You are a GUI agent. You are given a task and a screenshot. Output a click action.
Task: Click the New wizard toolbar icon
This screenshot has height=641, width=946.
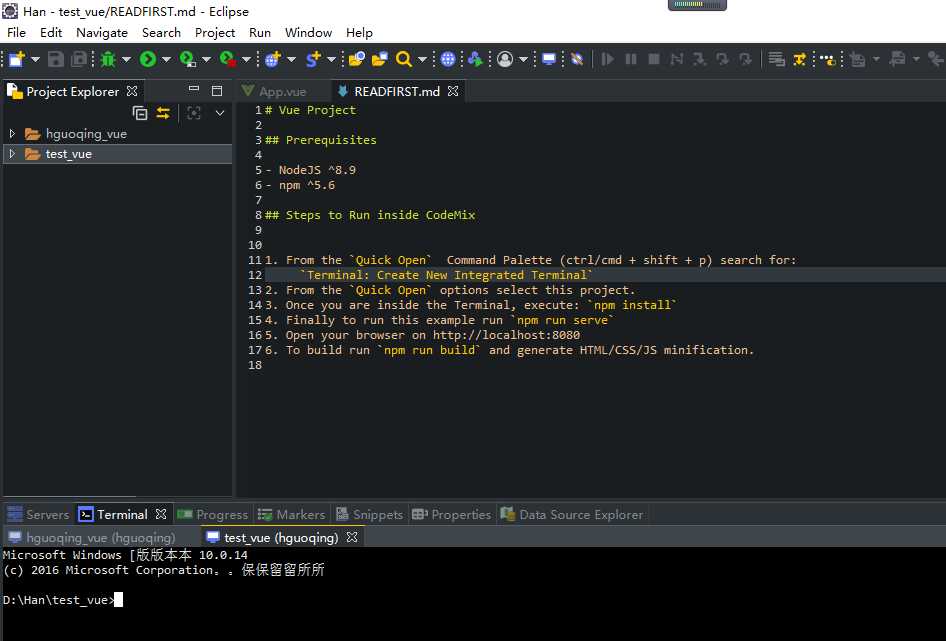tap(17, 59)
